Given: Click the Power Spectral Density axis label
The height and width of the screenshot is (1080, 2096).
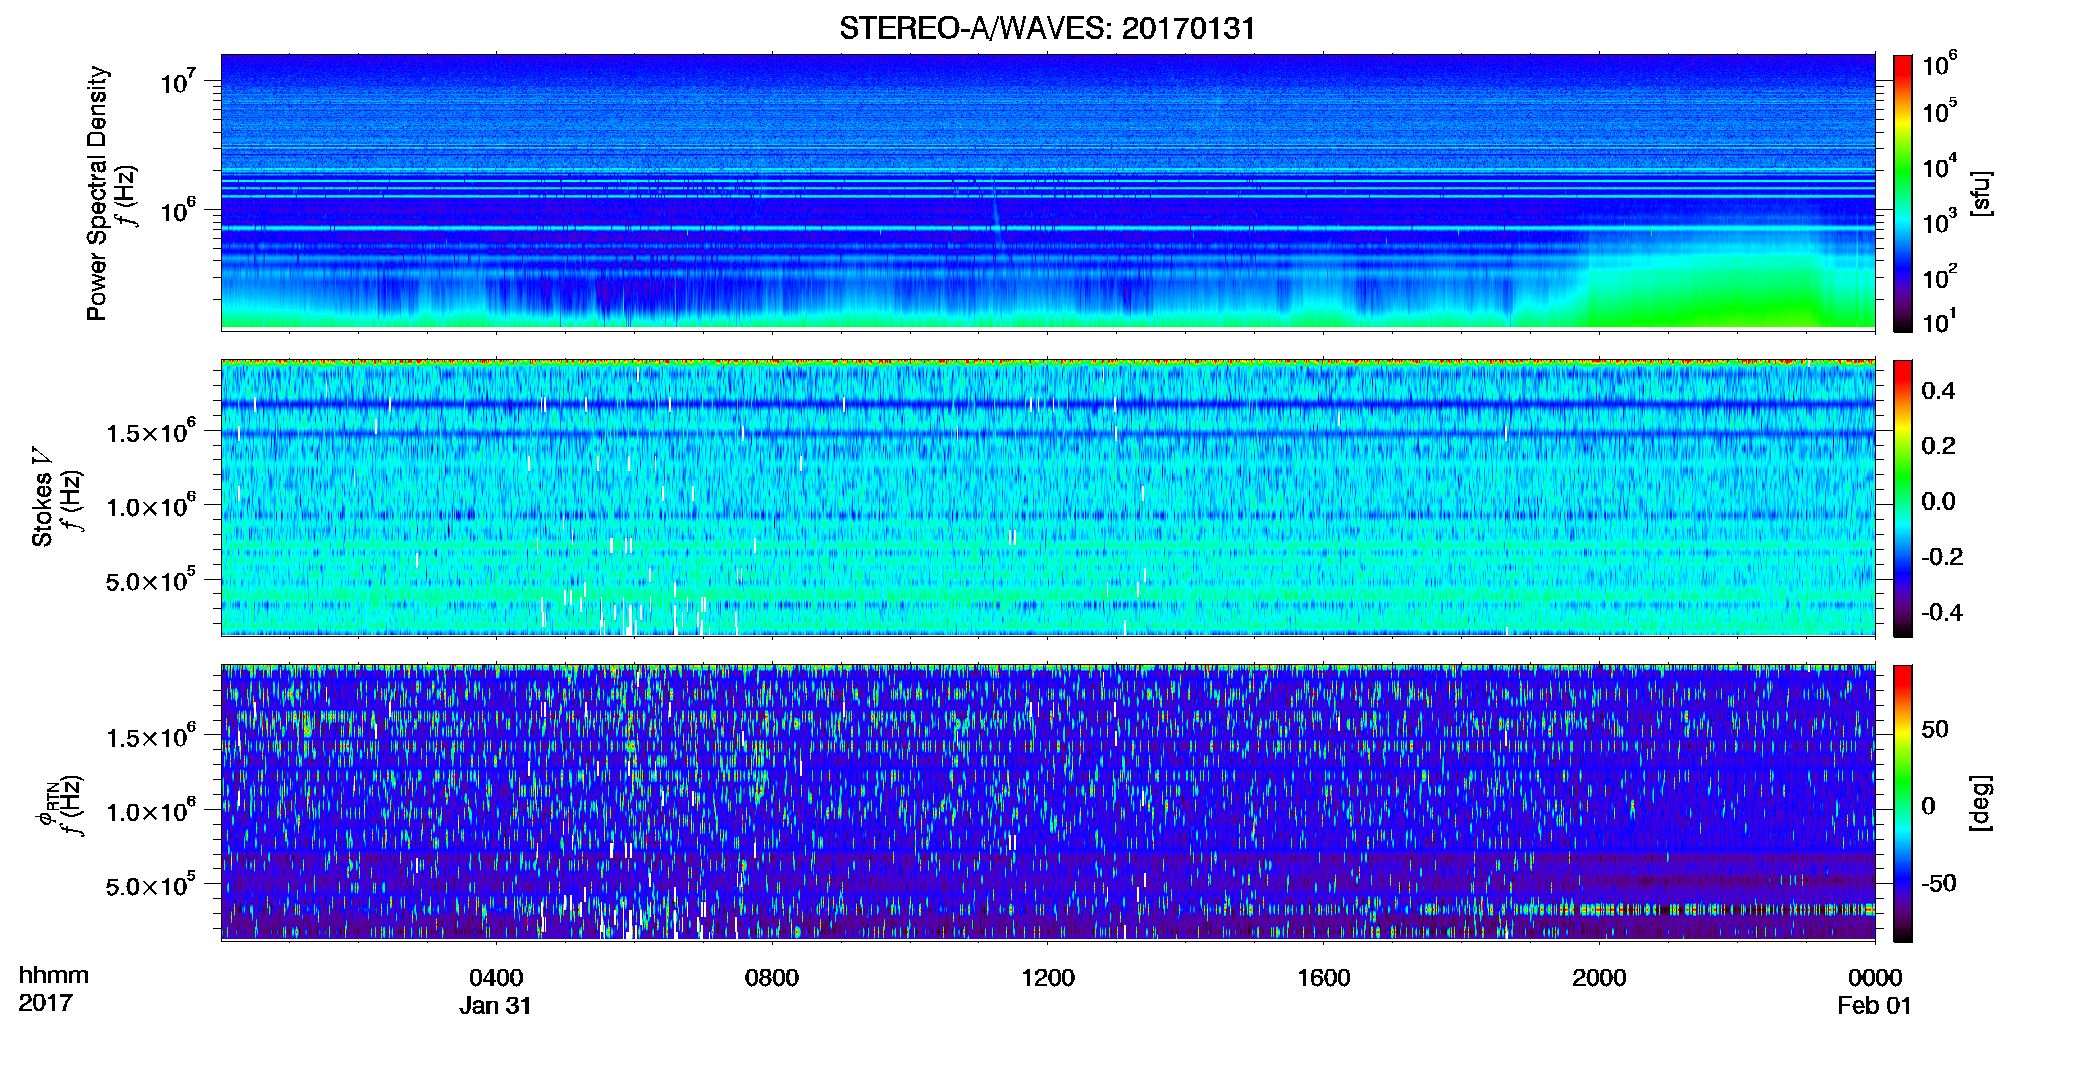Looking at the screenshot, I should coord(97,193).
